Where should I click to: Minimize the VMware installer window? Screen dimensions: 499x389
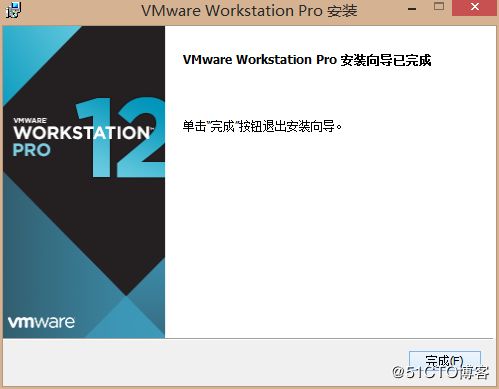point(412,9)
